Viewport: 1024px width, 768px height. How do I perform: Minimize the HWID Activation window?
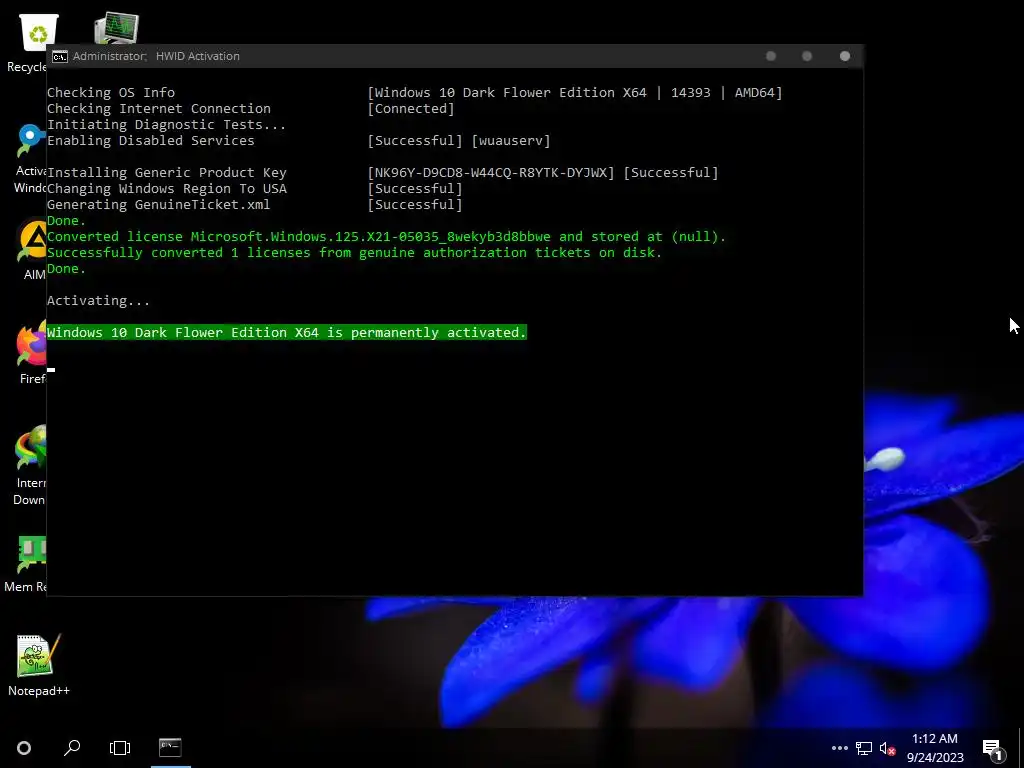(771, 56)
